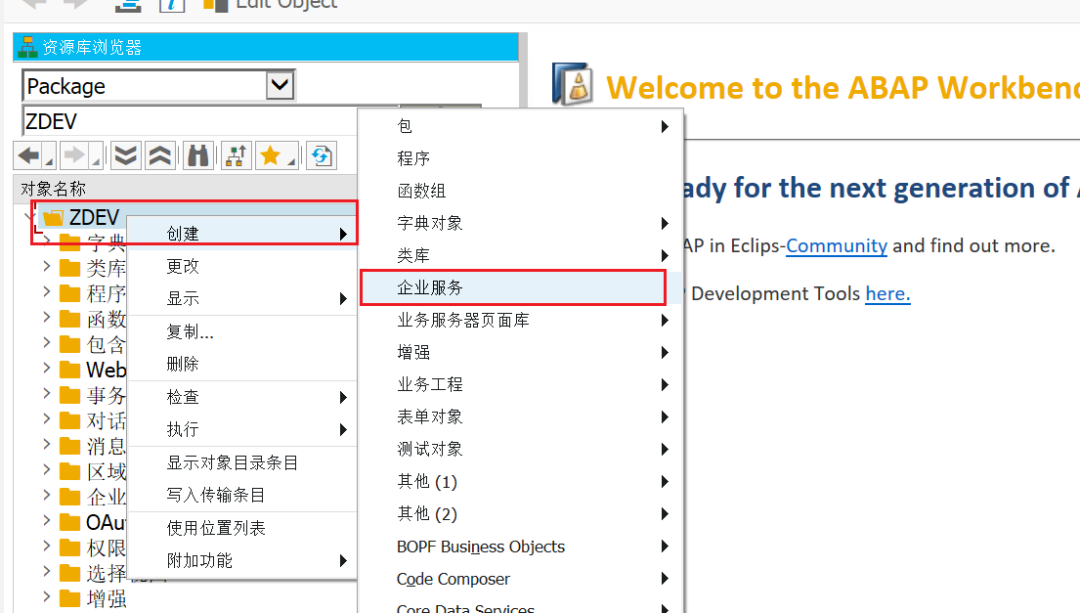Choose 更改 in the context menu

(242, 266)
